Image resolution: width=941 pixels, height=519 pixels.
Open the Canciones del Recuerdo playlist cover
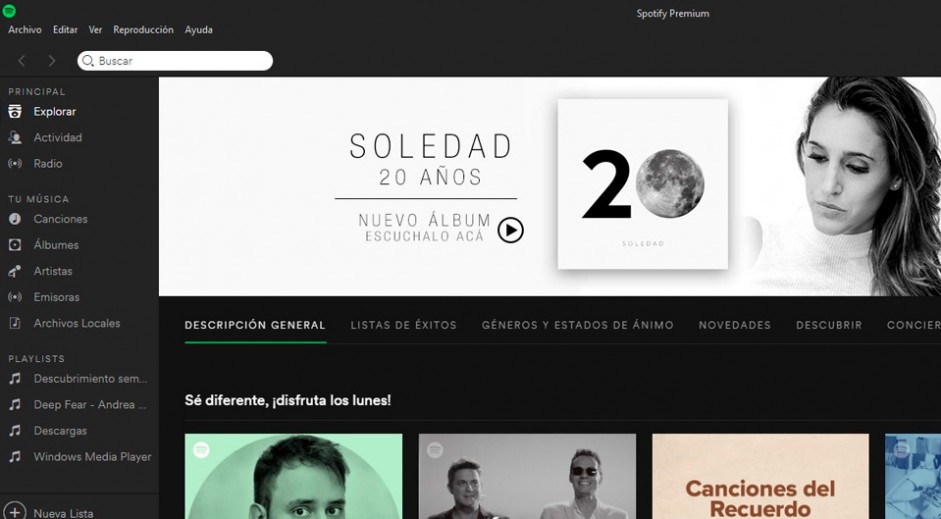(x=760, y=476)
